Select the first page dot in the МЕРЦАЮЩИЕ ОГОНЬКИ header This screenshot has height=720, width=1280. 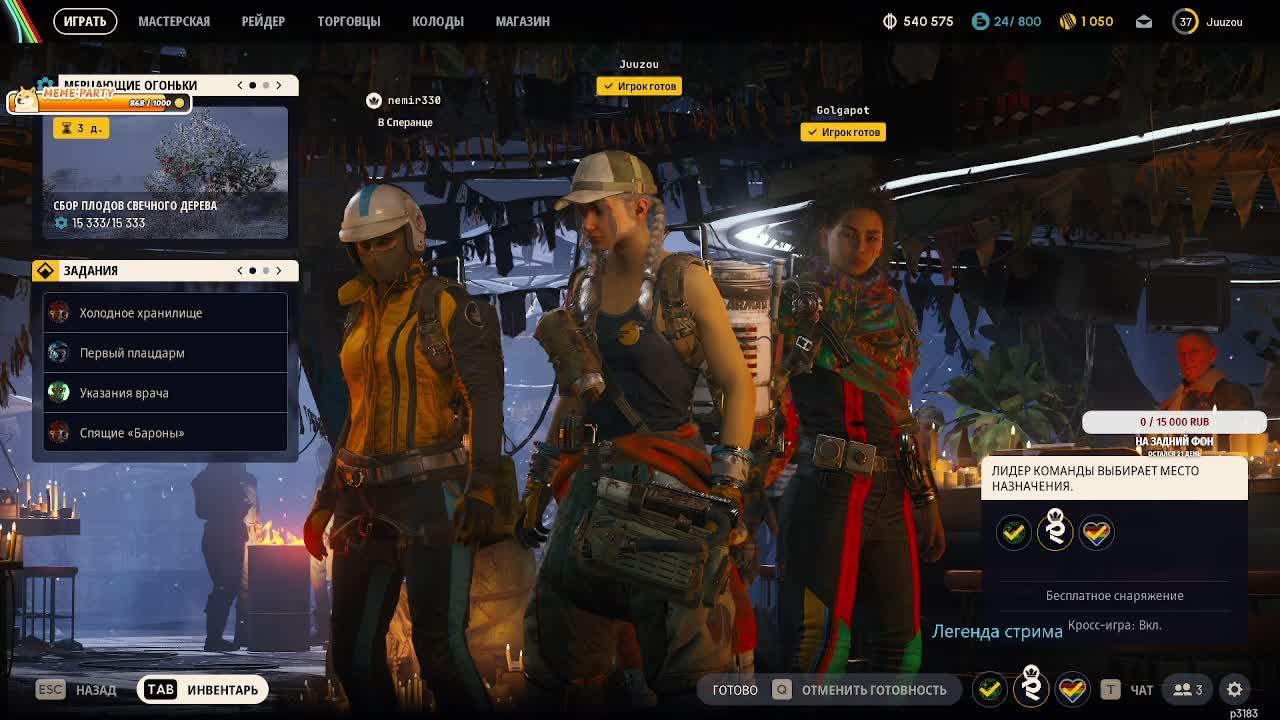click(x=253, y=86)
